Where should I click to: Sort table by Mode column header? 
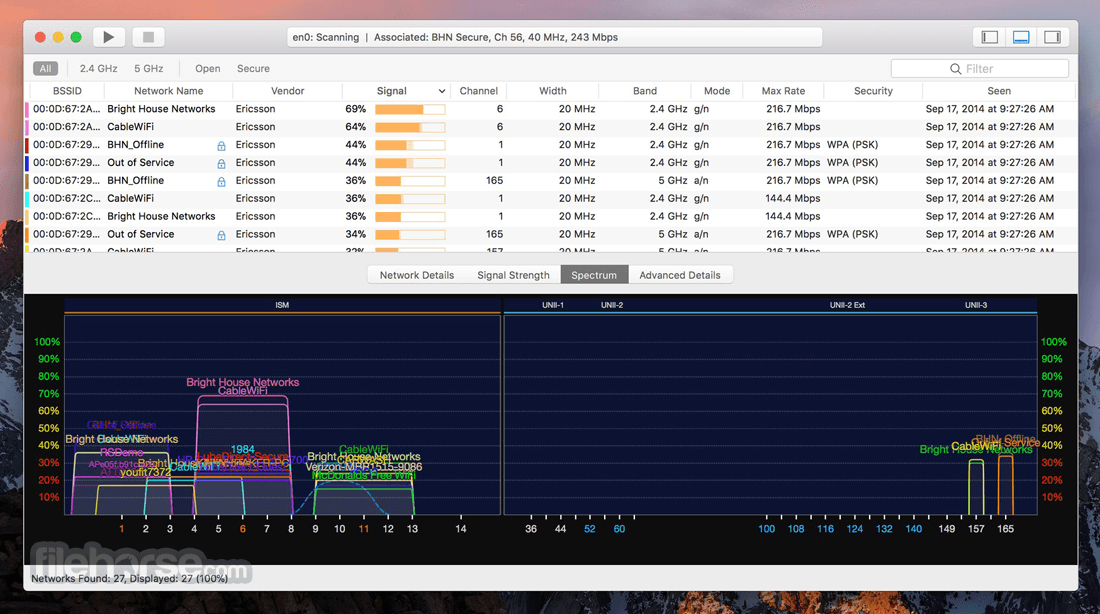click(717, 91)
